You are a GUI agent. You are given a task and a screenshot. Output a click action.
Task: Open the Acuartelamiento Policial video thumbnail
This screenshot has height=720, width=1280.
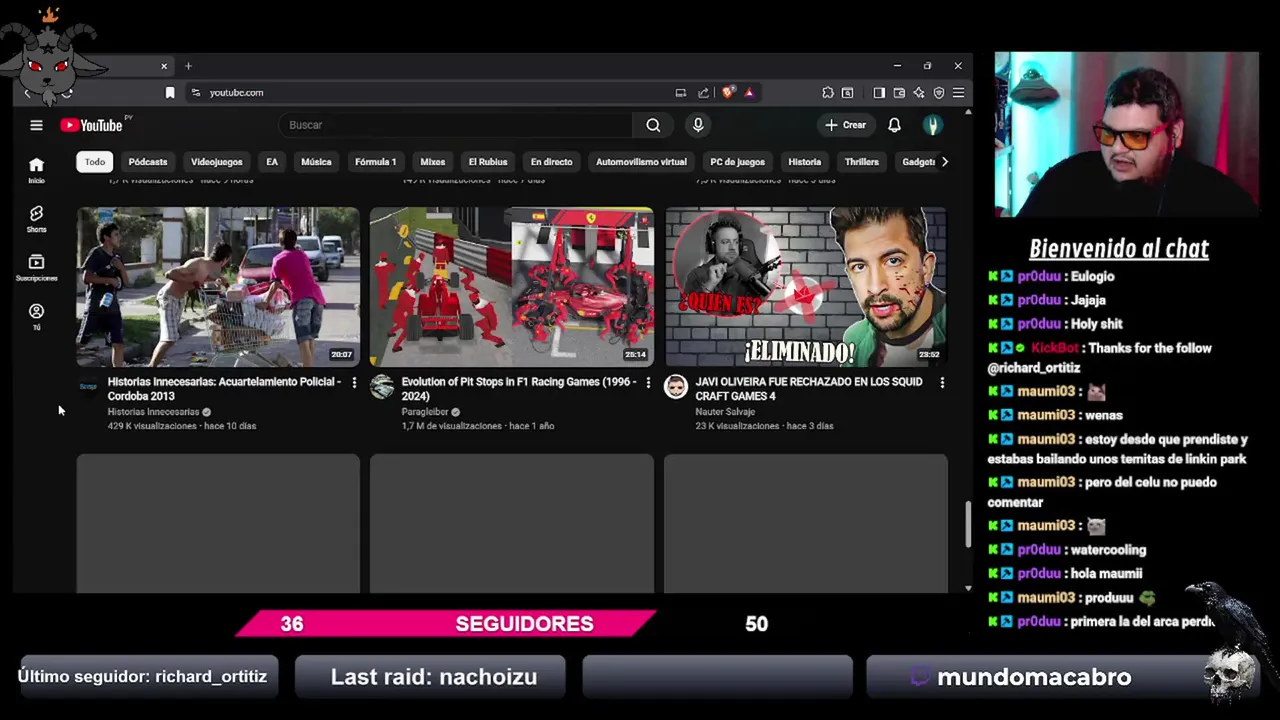(218, 287)
